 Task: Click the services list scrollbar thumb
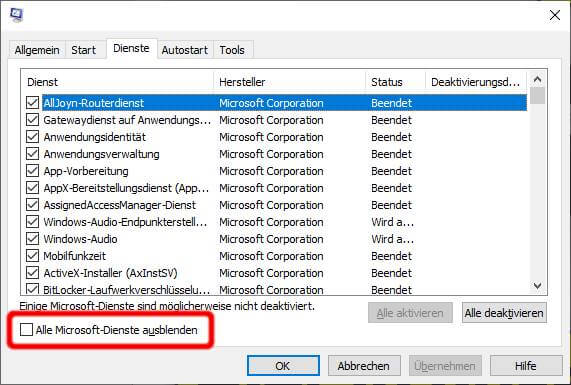[537, 96]
